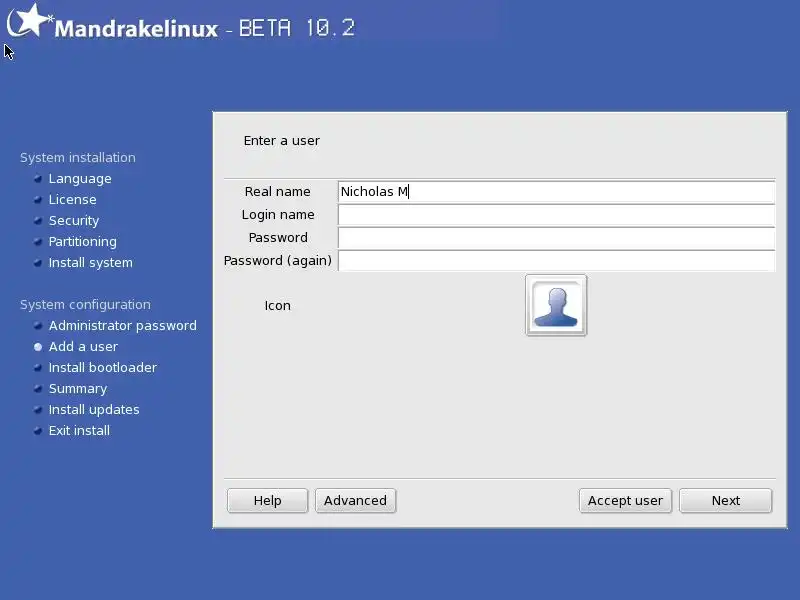Screen dimensions: 800x600
Task: Click the Real name label
Action: (278, 191)
